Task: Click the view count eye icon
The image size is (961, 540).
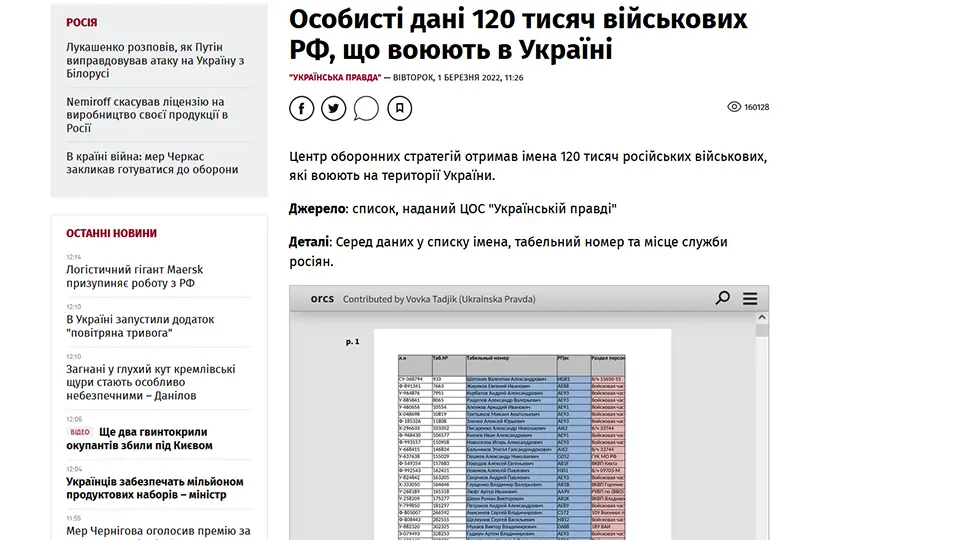Action: click(734, 107)
